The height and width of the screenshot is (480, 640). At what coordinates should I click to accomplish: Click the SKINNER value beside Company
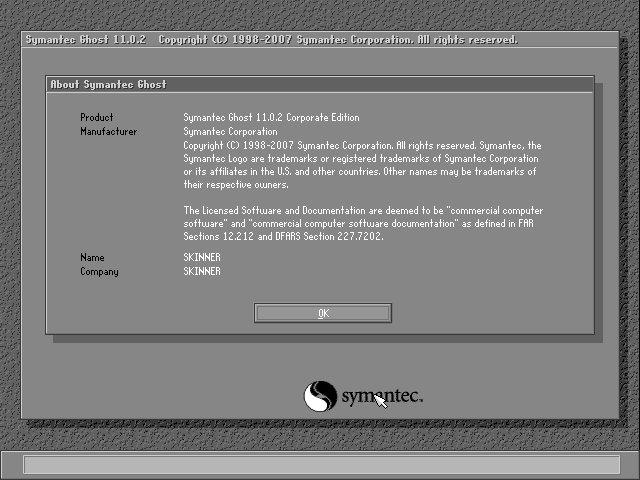pos(202,271)
